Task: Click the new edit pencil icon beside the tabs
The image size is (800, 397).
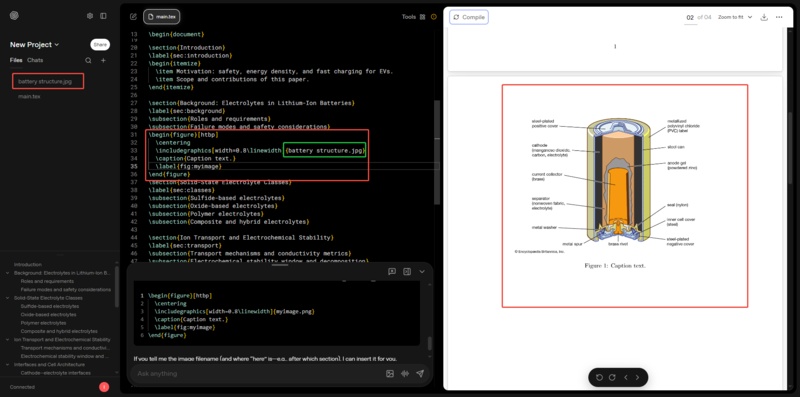Action: click(x=134, y=17)
